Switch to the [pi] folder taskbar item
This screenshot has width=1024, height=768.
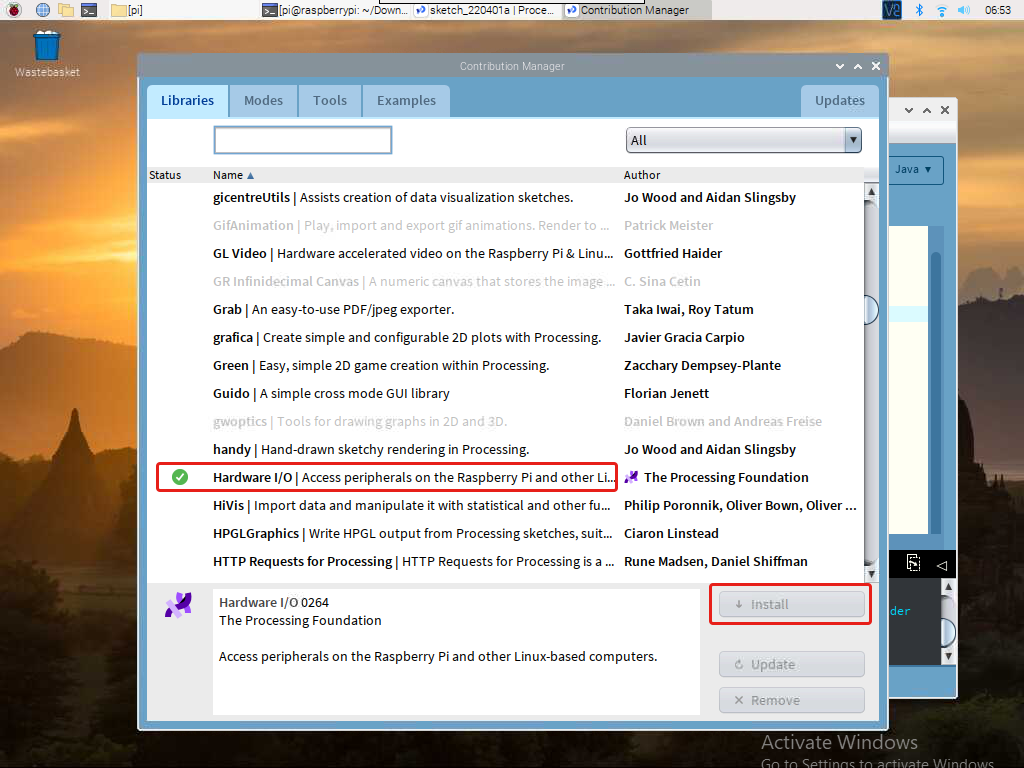click(127, 10)
